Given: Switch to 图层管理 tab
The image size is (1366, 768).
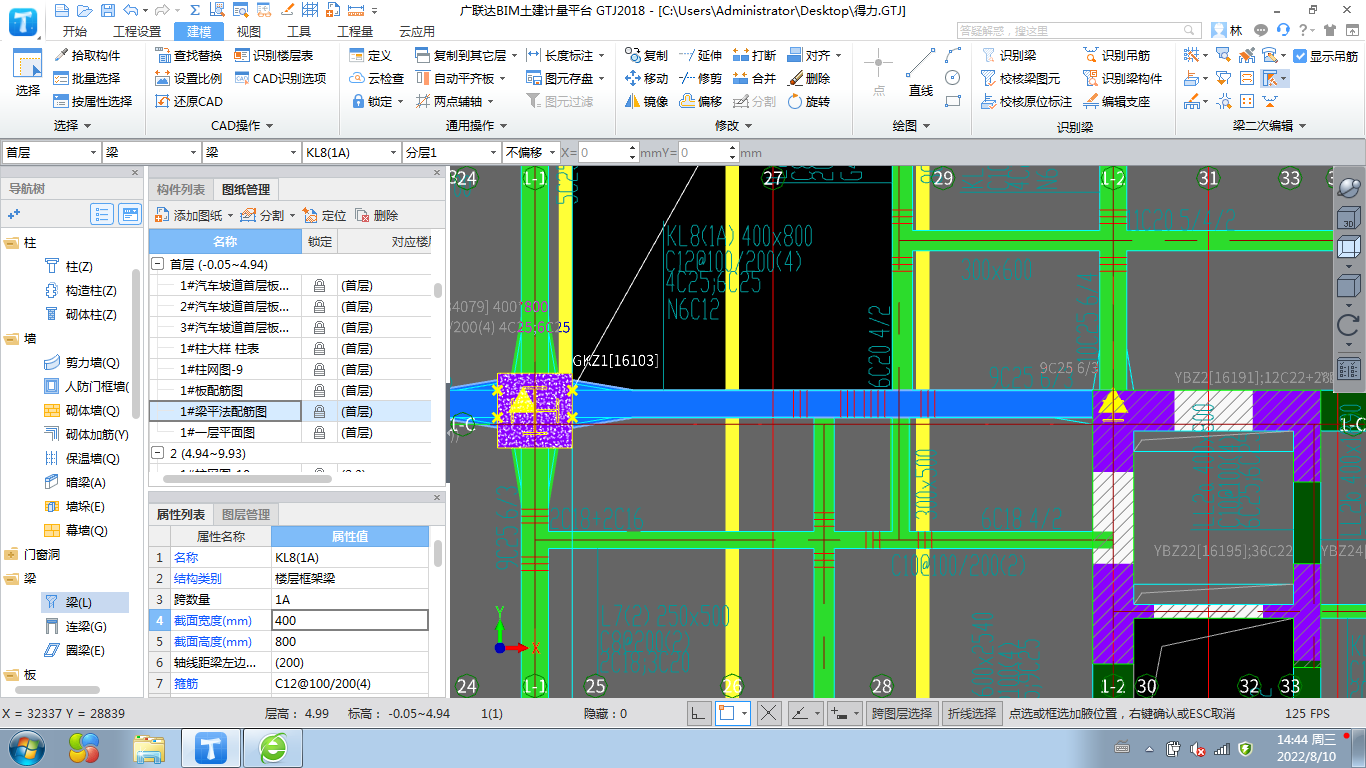Looking at the screenshot, I should (x=245, y=514).
